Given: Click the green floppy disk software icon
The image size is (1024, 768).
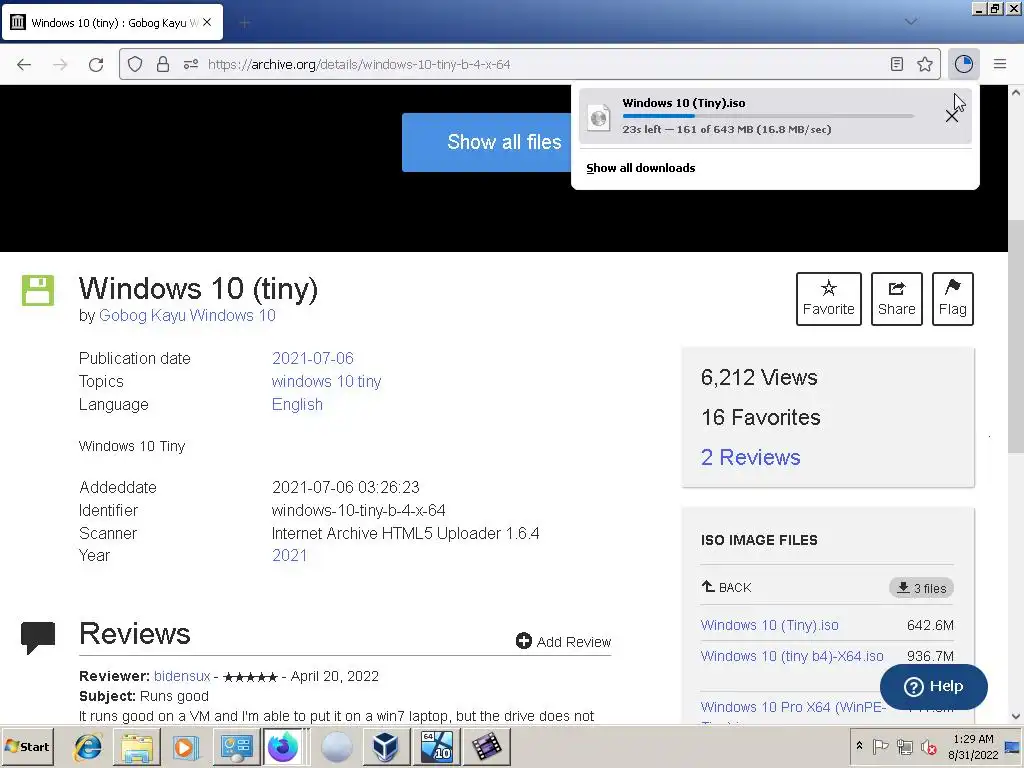Looking at the screenshot, I should coord(38,291).
